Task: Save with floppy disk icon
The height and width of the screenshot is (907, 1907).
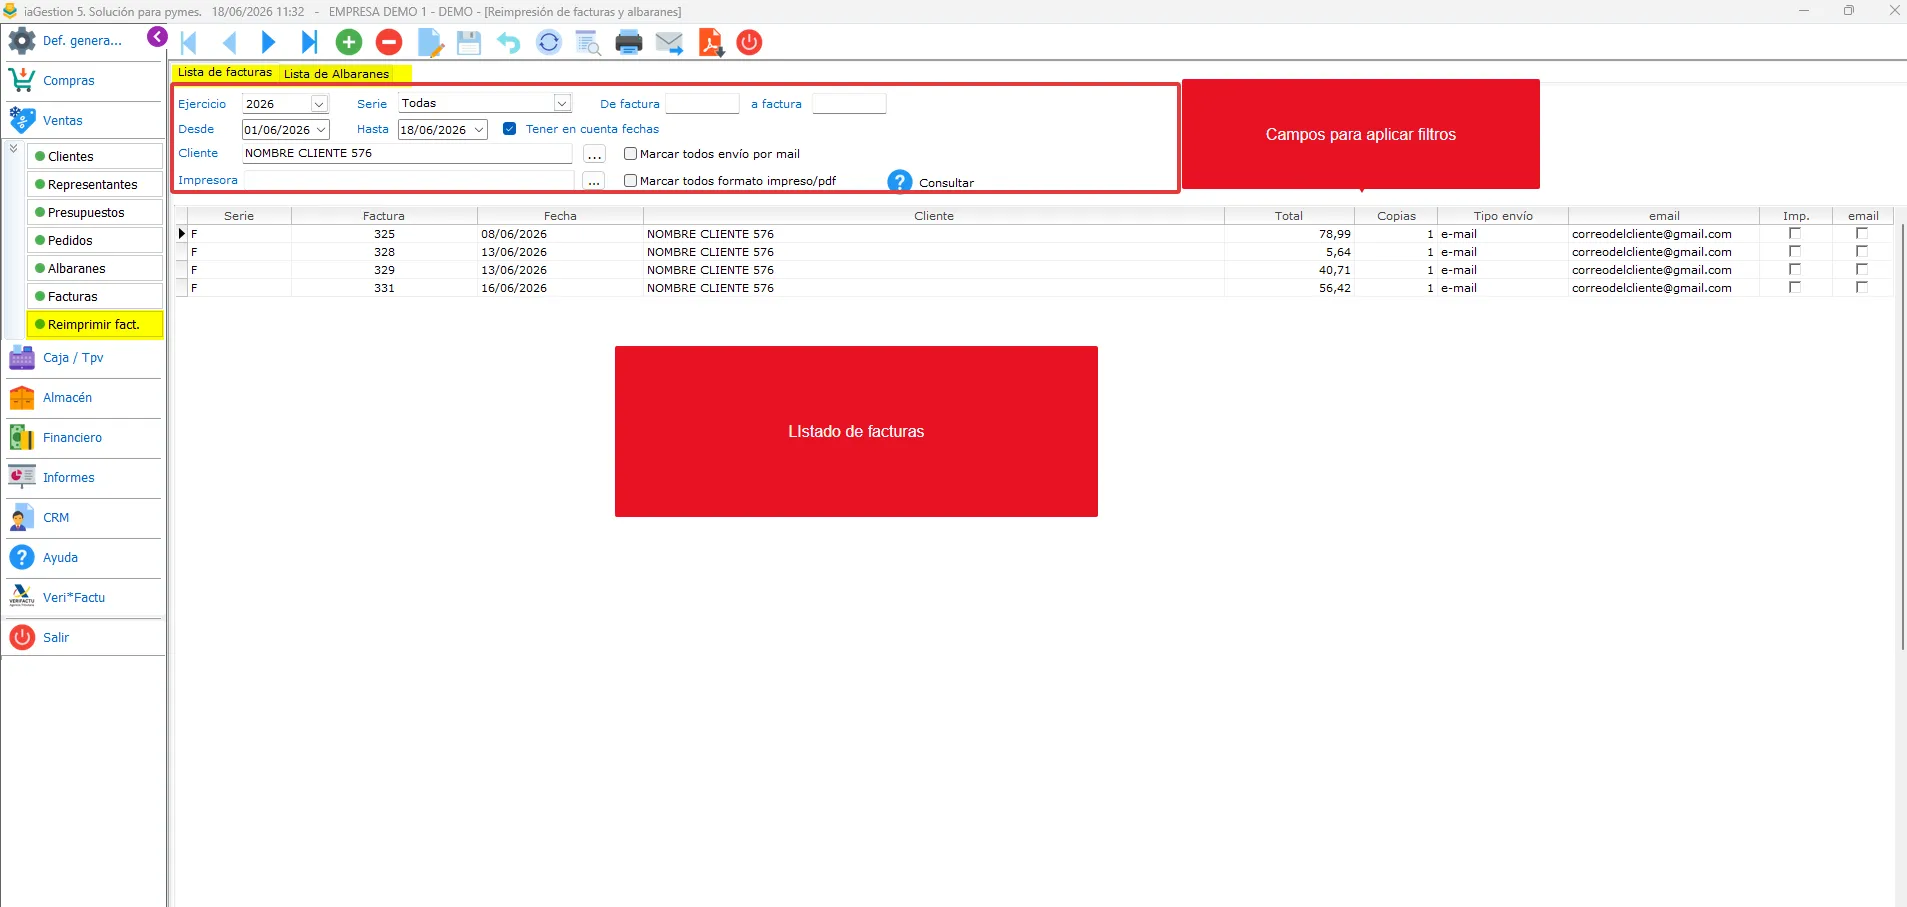Action: point(469,42)
